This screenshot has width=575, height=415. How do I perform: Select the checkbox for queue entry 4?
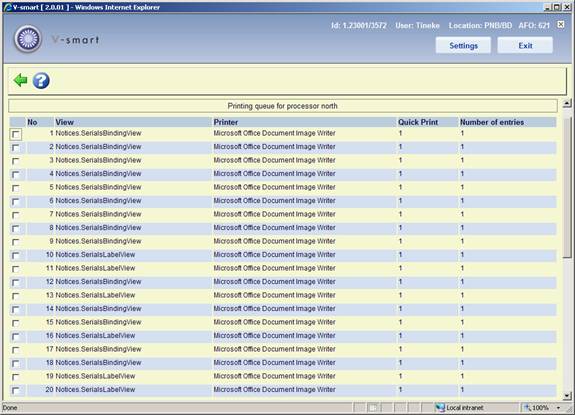click(16, 175)
